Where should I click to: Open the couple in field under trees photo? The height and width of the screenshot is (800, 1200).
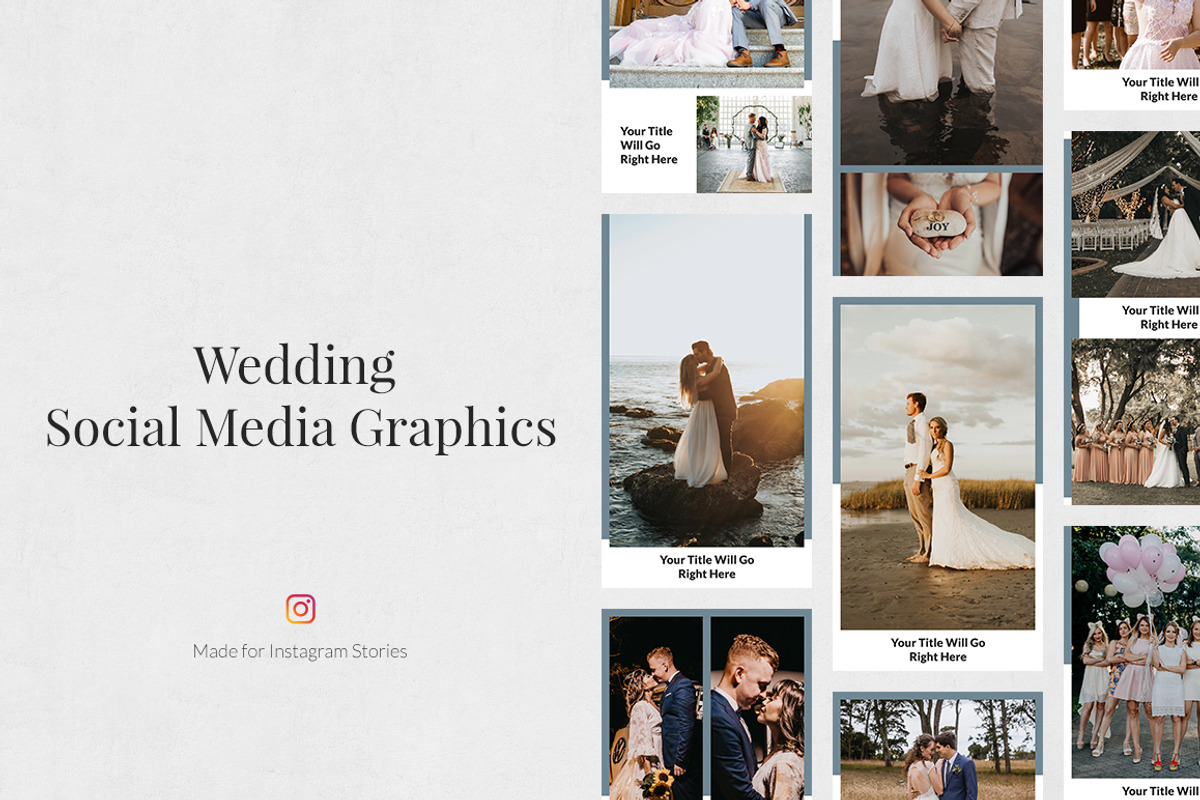938,750
